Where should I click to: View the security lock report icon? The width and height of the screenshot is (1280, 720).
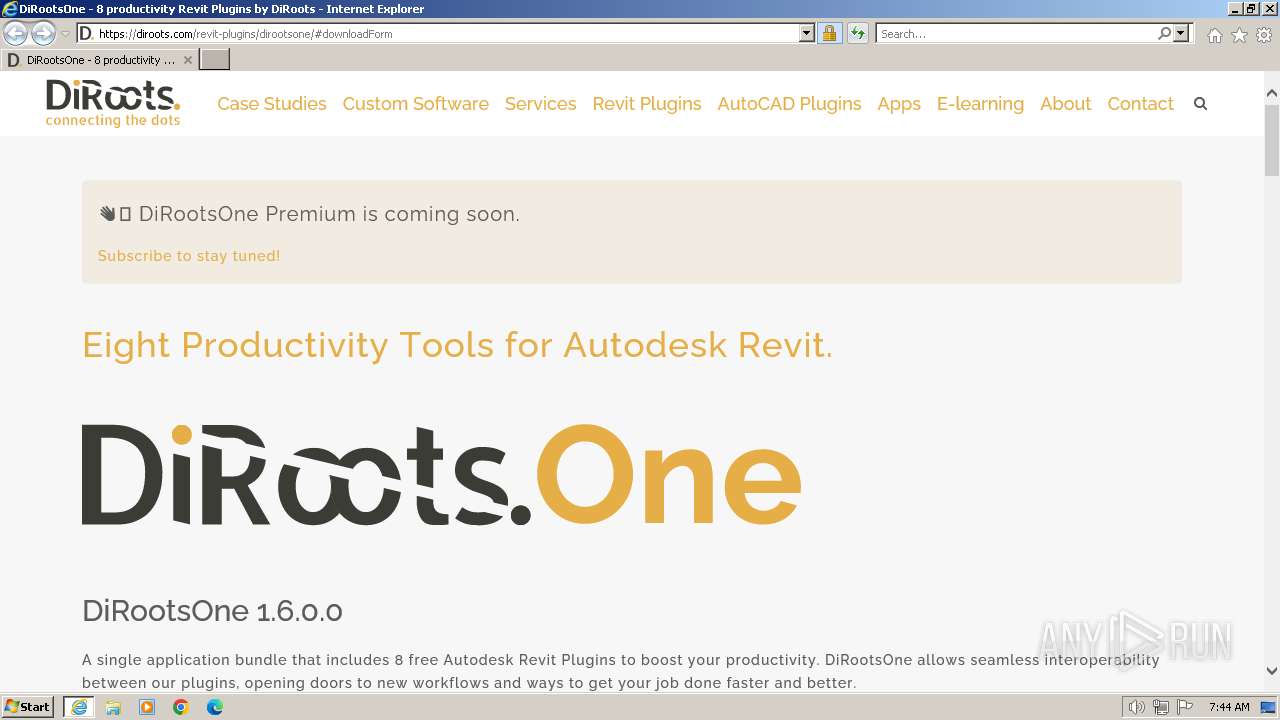pyautogui.click(x=829, y=33)
